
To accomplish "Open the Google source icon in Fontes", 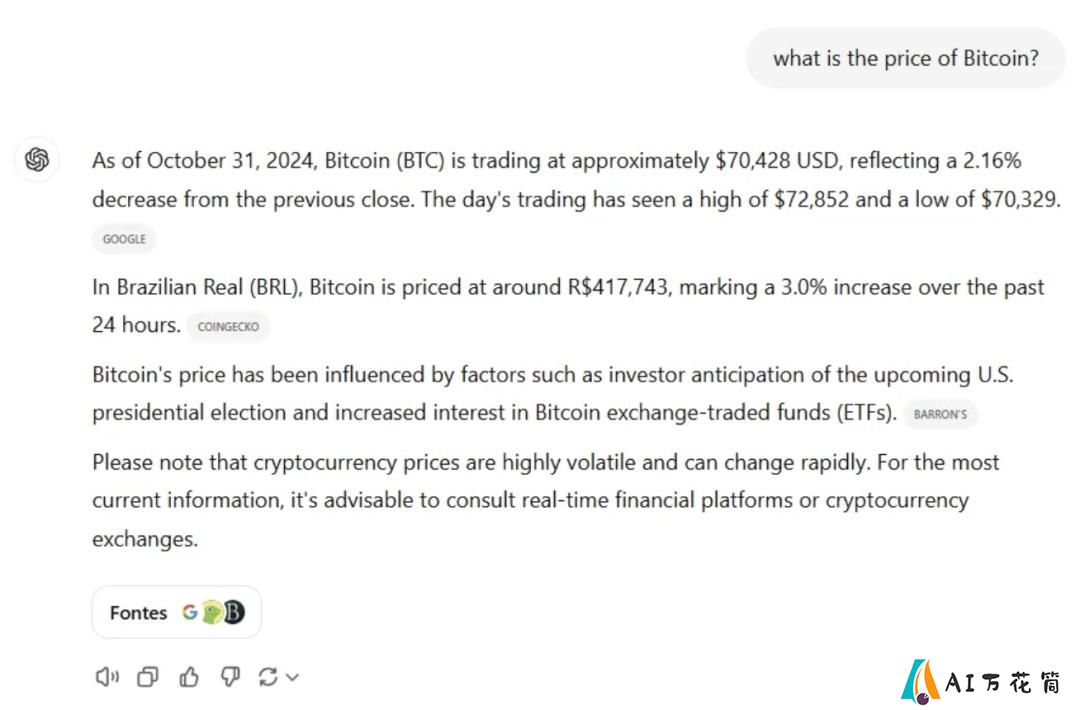I will (189, 612).
